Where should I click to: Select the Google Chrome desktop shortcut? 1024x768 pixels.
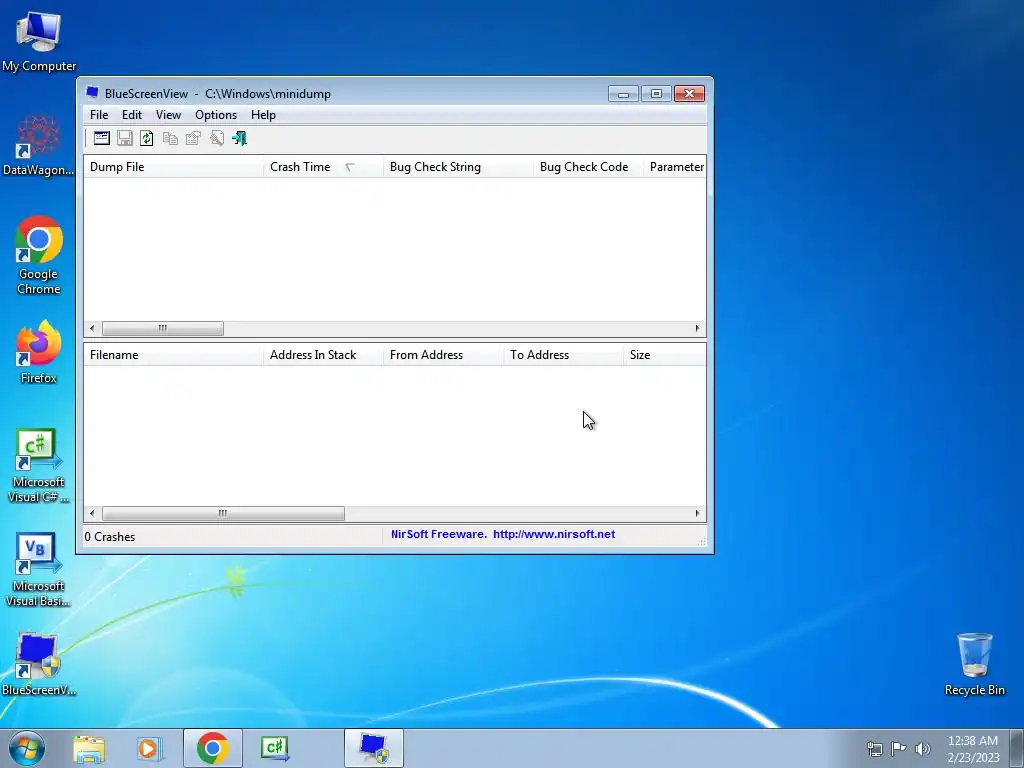pyautogui.click(x=39, y=255)
